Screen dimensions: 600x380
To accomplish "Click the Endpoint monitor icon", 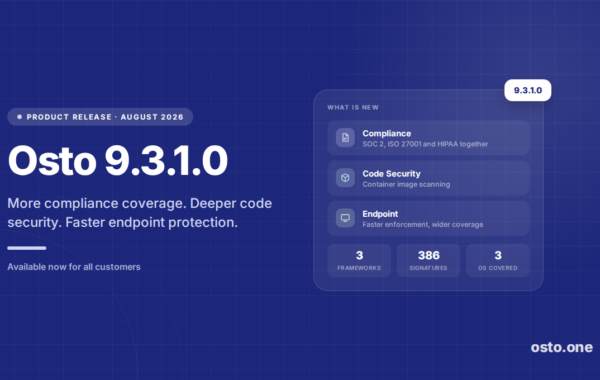I will click(x=345, y=218).
